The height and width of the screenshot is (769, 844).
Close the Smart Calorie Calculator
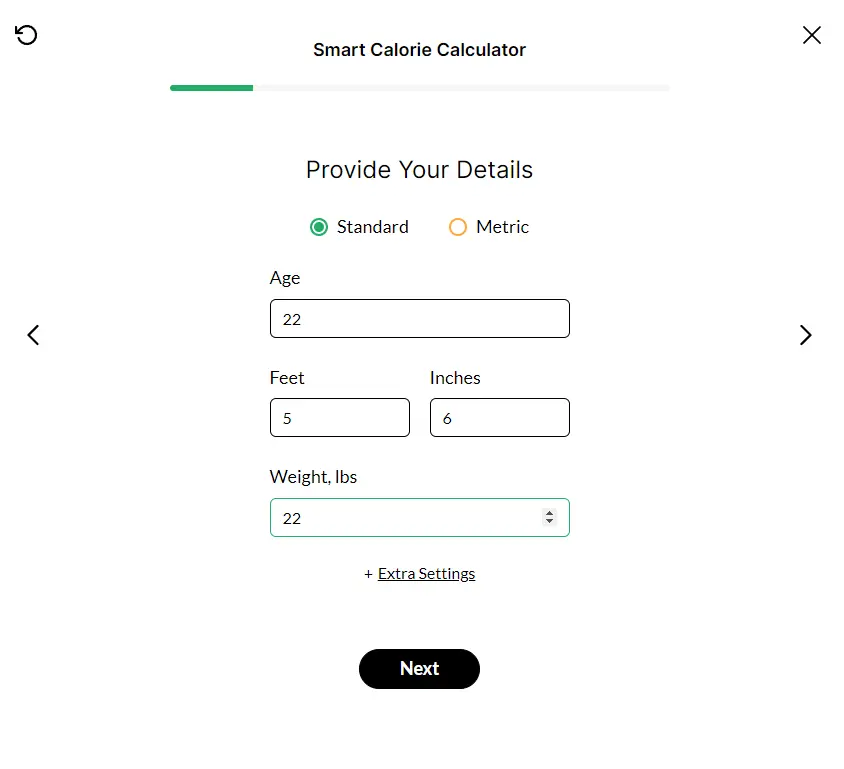point(811,35)
